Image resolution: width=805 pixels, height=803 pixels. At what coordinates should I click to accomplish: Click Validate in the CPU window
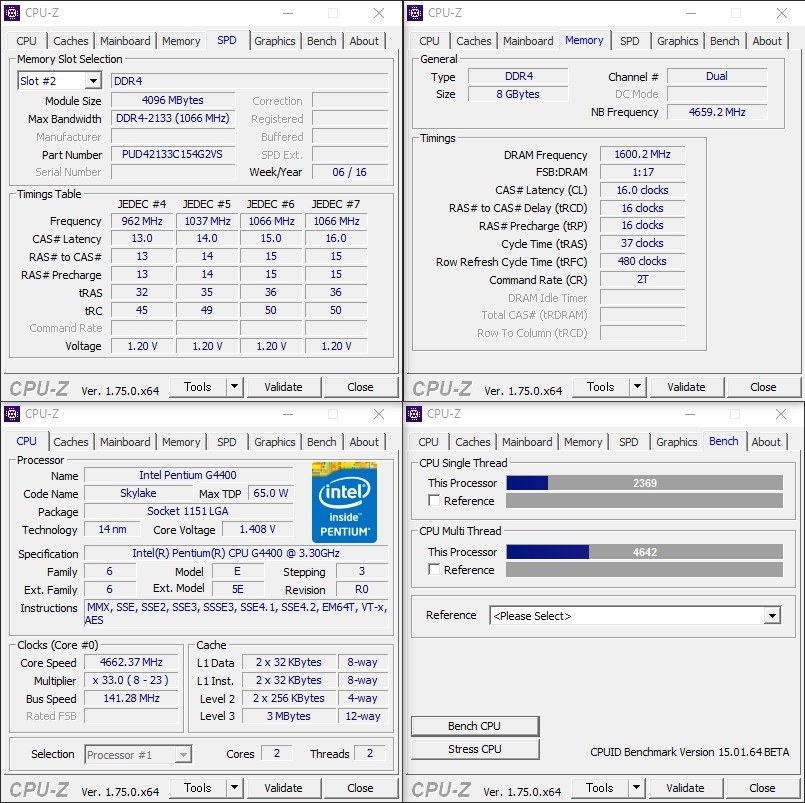(283, 788)
